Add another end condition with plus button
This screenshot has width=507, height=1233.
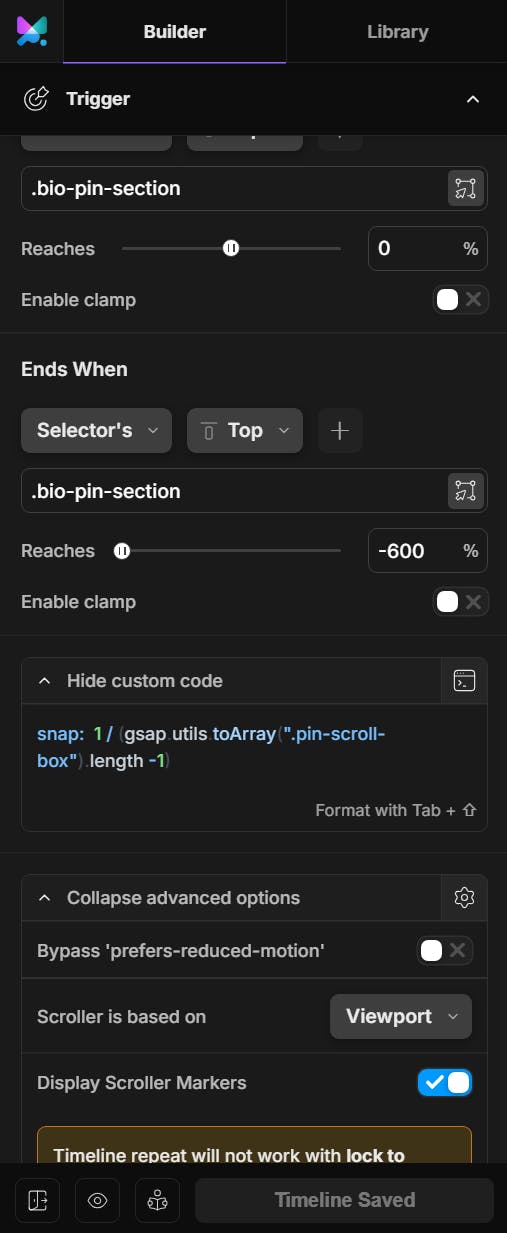(x=340, y=431)
